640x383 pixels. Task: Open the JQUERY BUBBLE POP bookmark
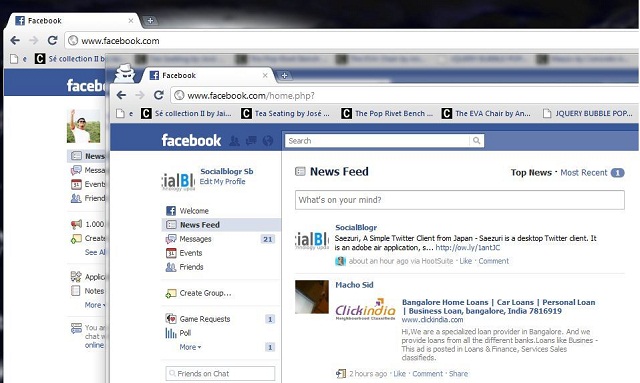pos(588,114)
